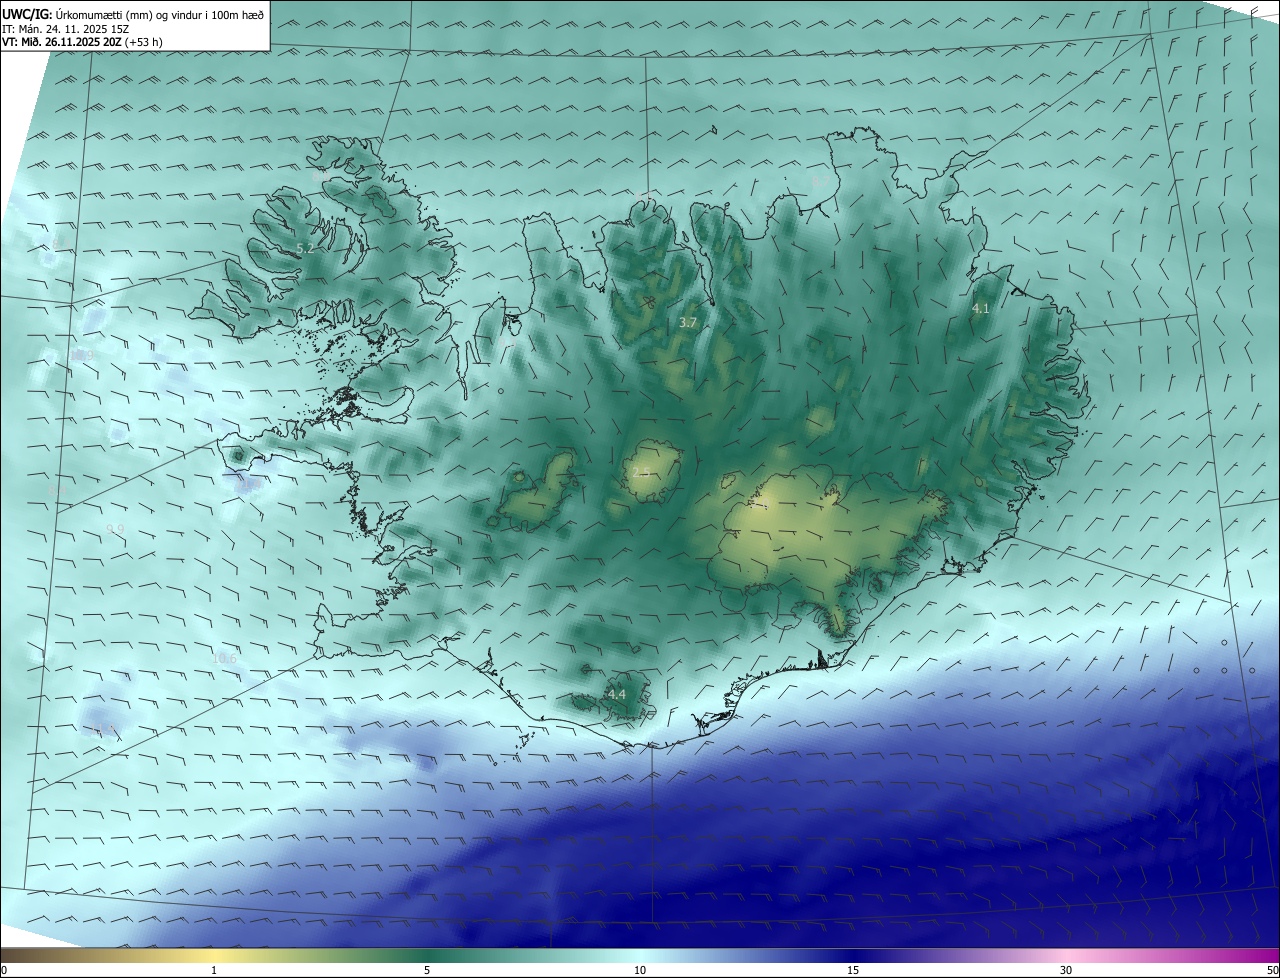The height and width of the screenshot is (978, 1280).
Task: Click the 'VT: Mið. 26.11.2025 20Z (+53 h)' line
Action: [82, 42]
